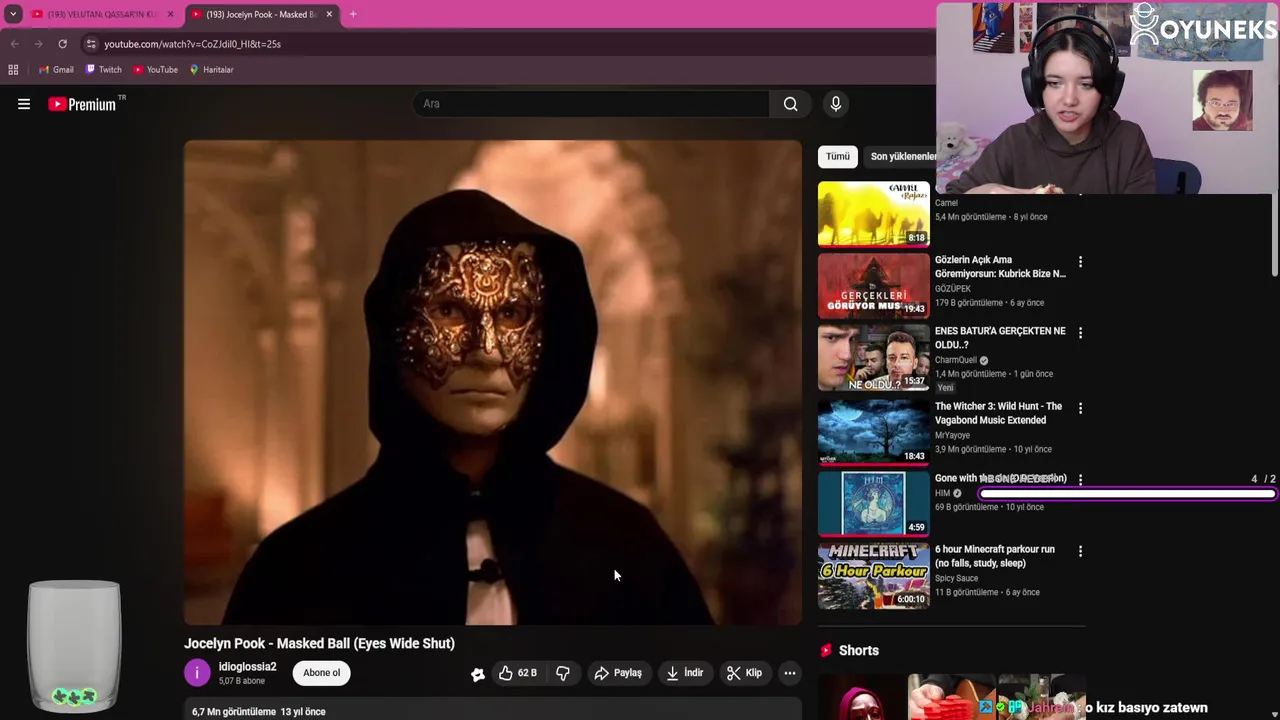Open new browser tab with plus

coord(353,14)
